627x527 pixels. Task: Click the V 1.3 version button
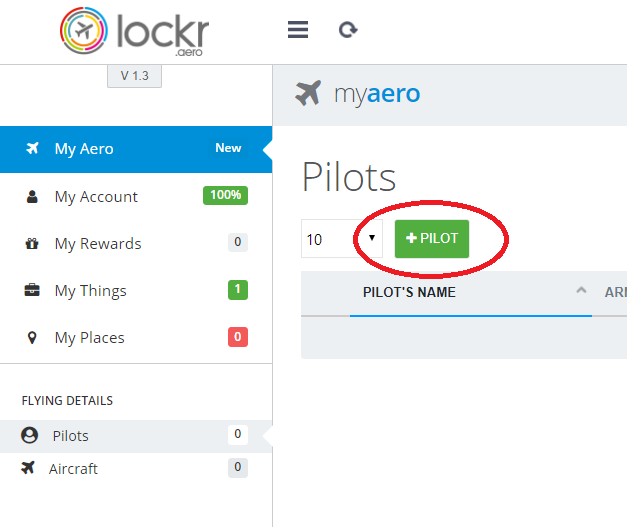point(134,76)
